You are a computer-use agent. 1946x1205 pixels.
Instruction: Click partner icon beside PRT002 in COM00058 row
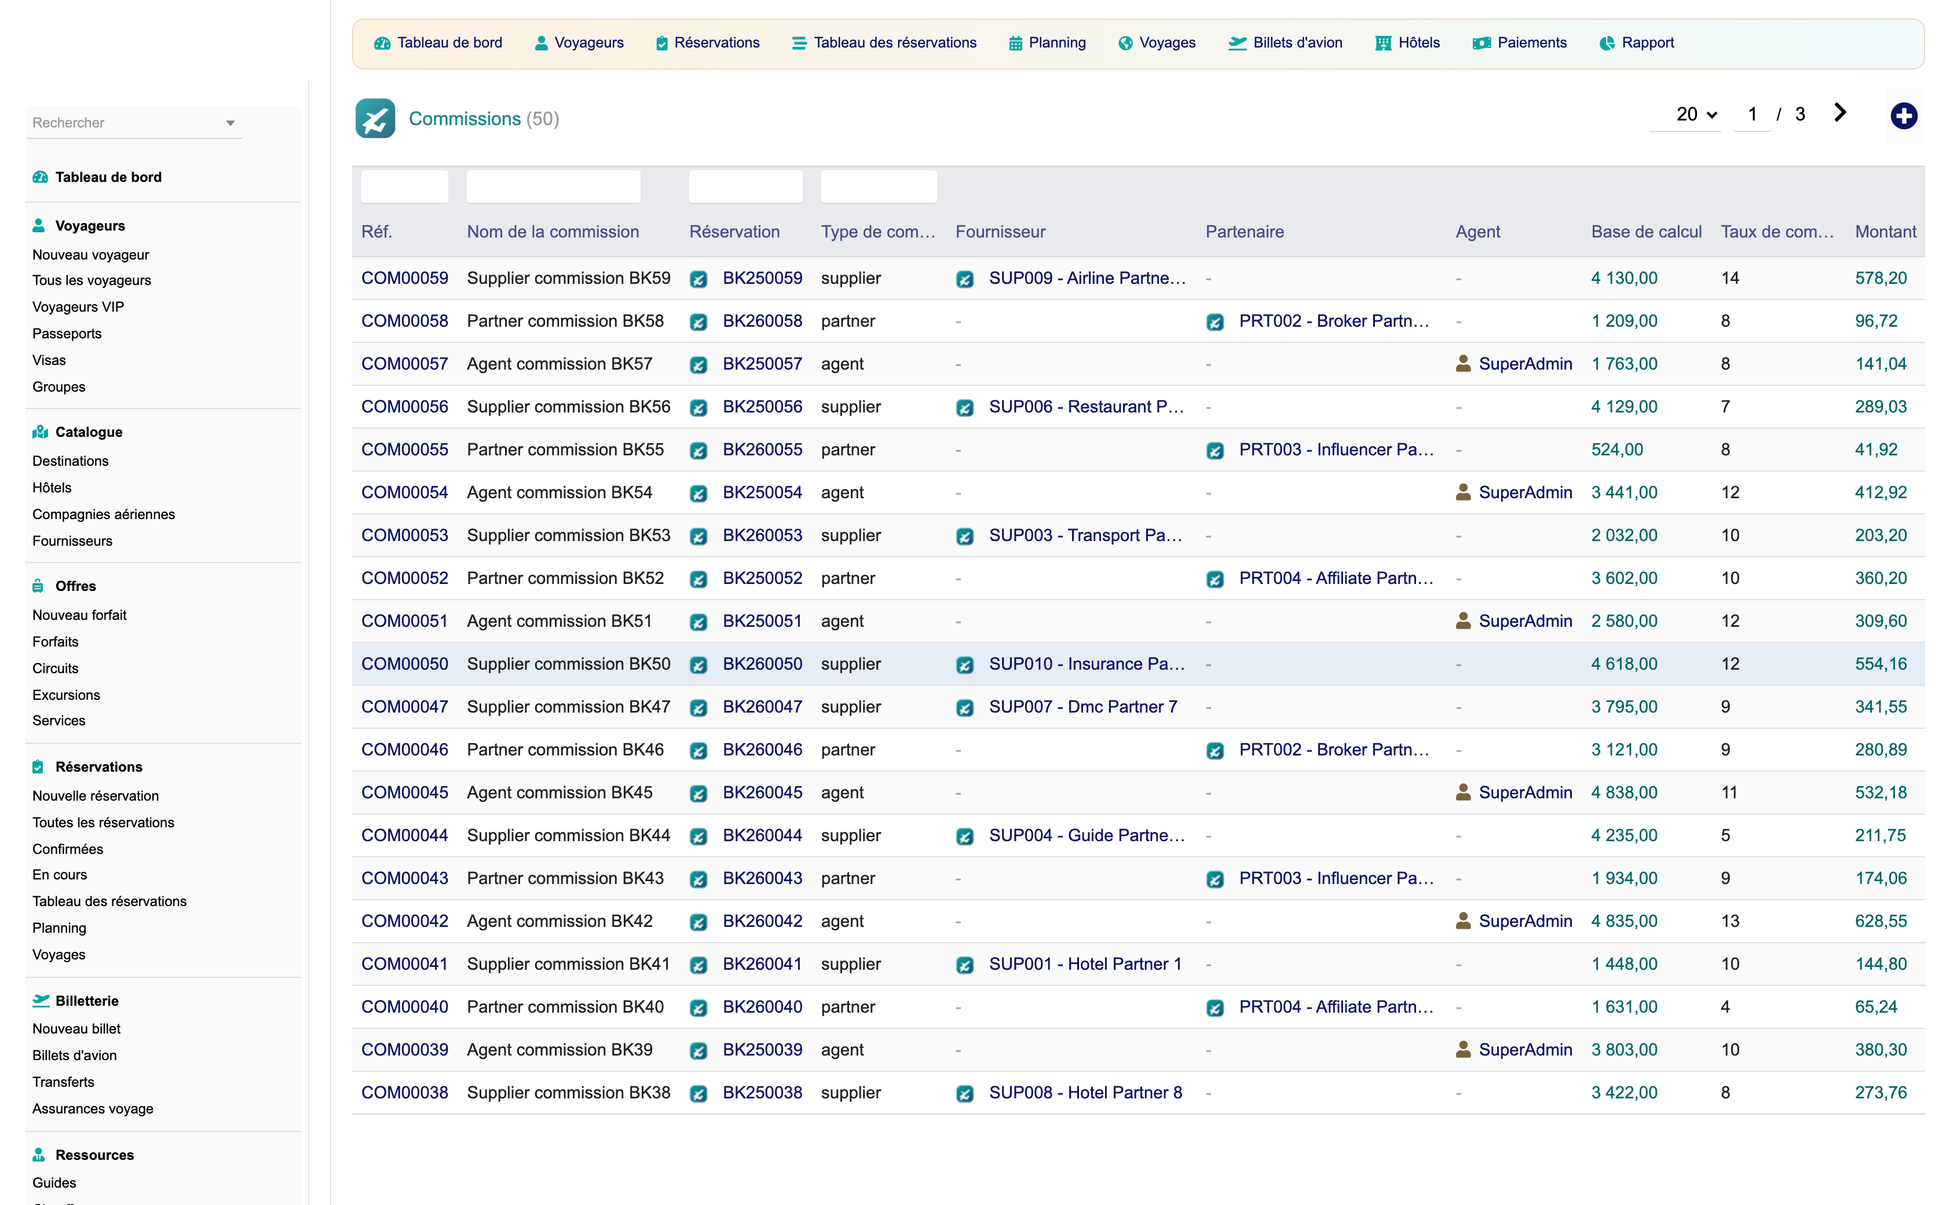[1215, 322]
